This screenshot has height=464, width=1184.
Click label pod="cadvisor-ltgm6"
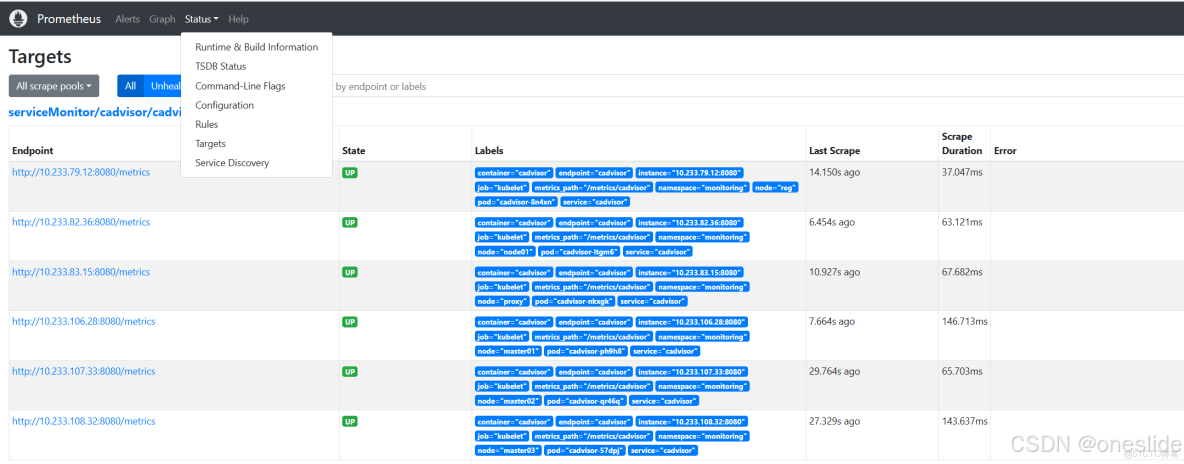click(581, 252)
